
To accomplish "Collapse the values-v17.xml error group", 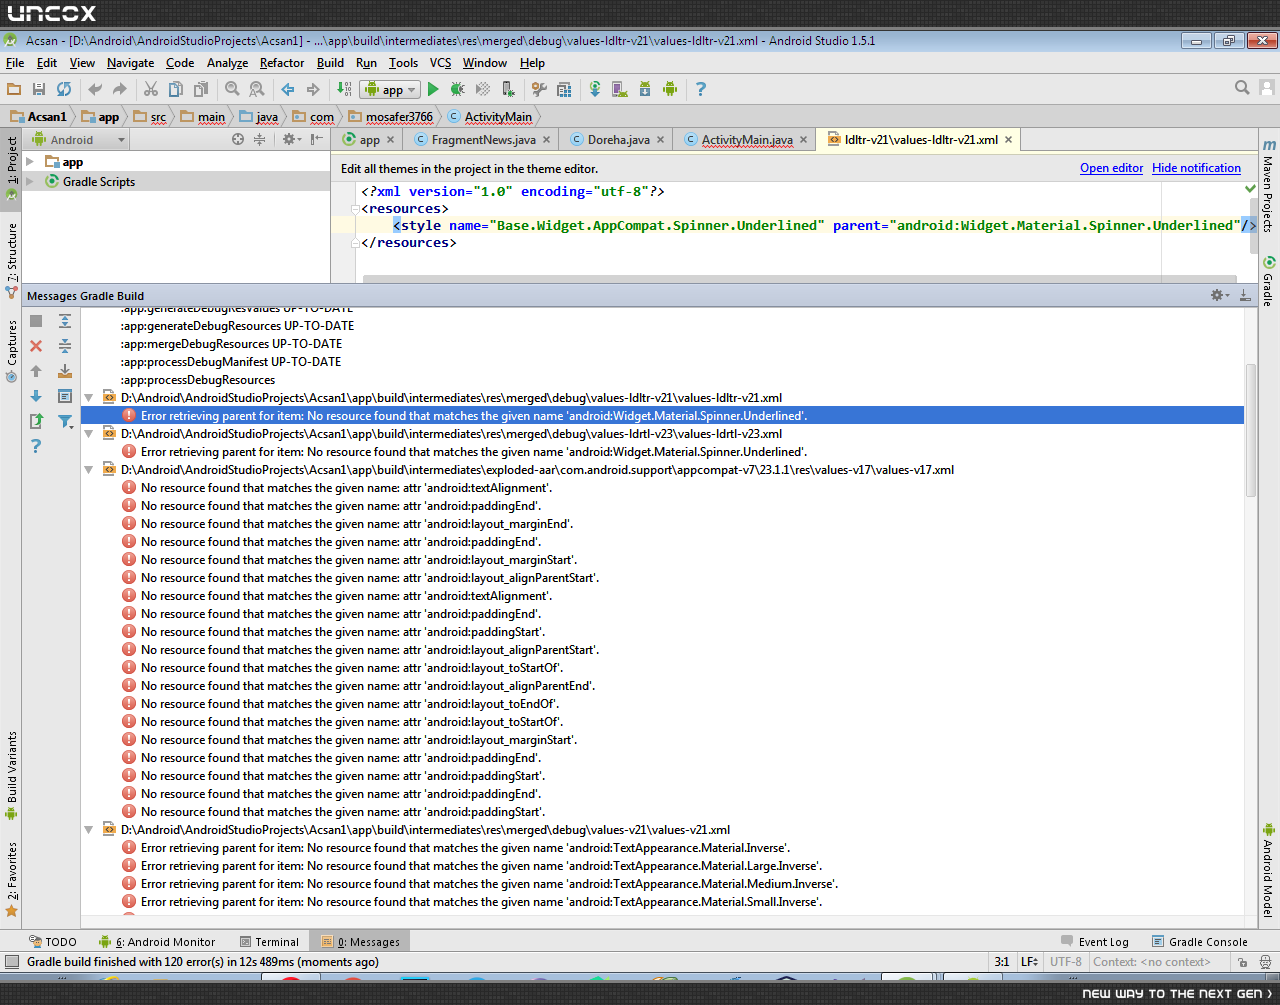I will coord(88,470).
